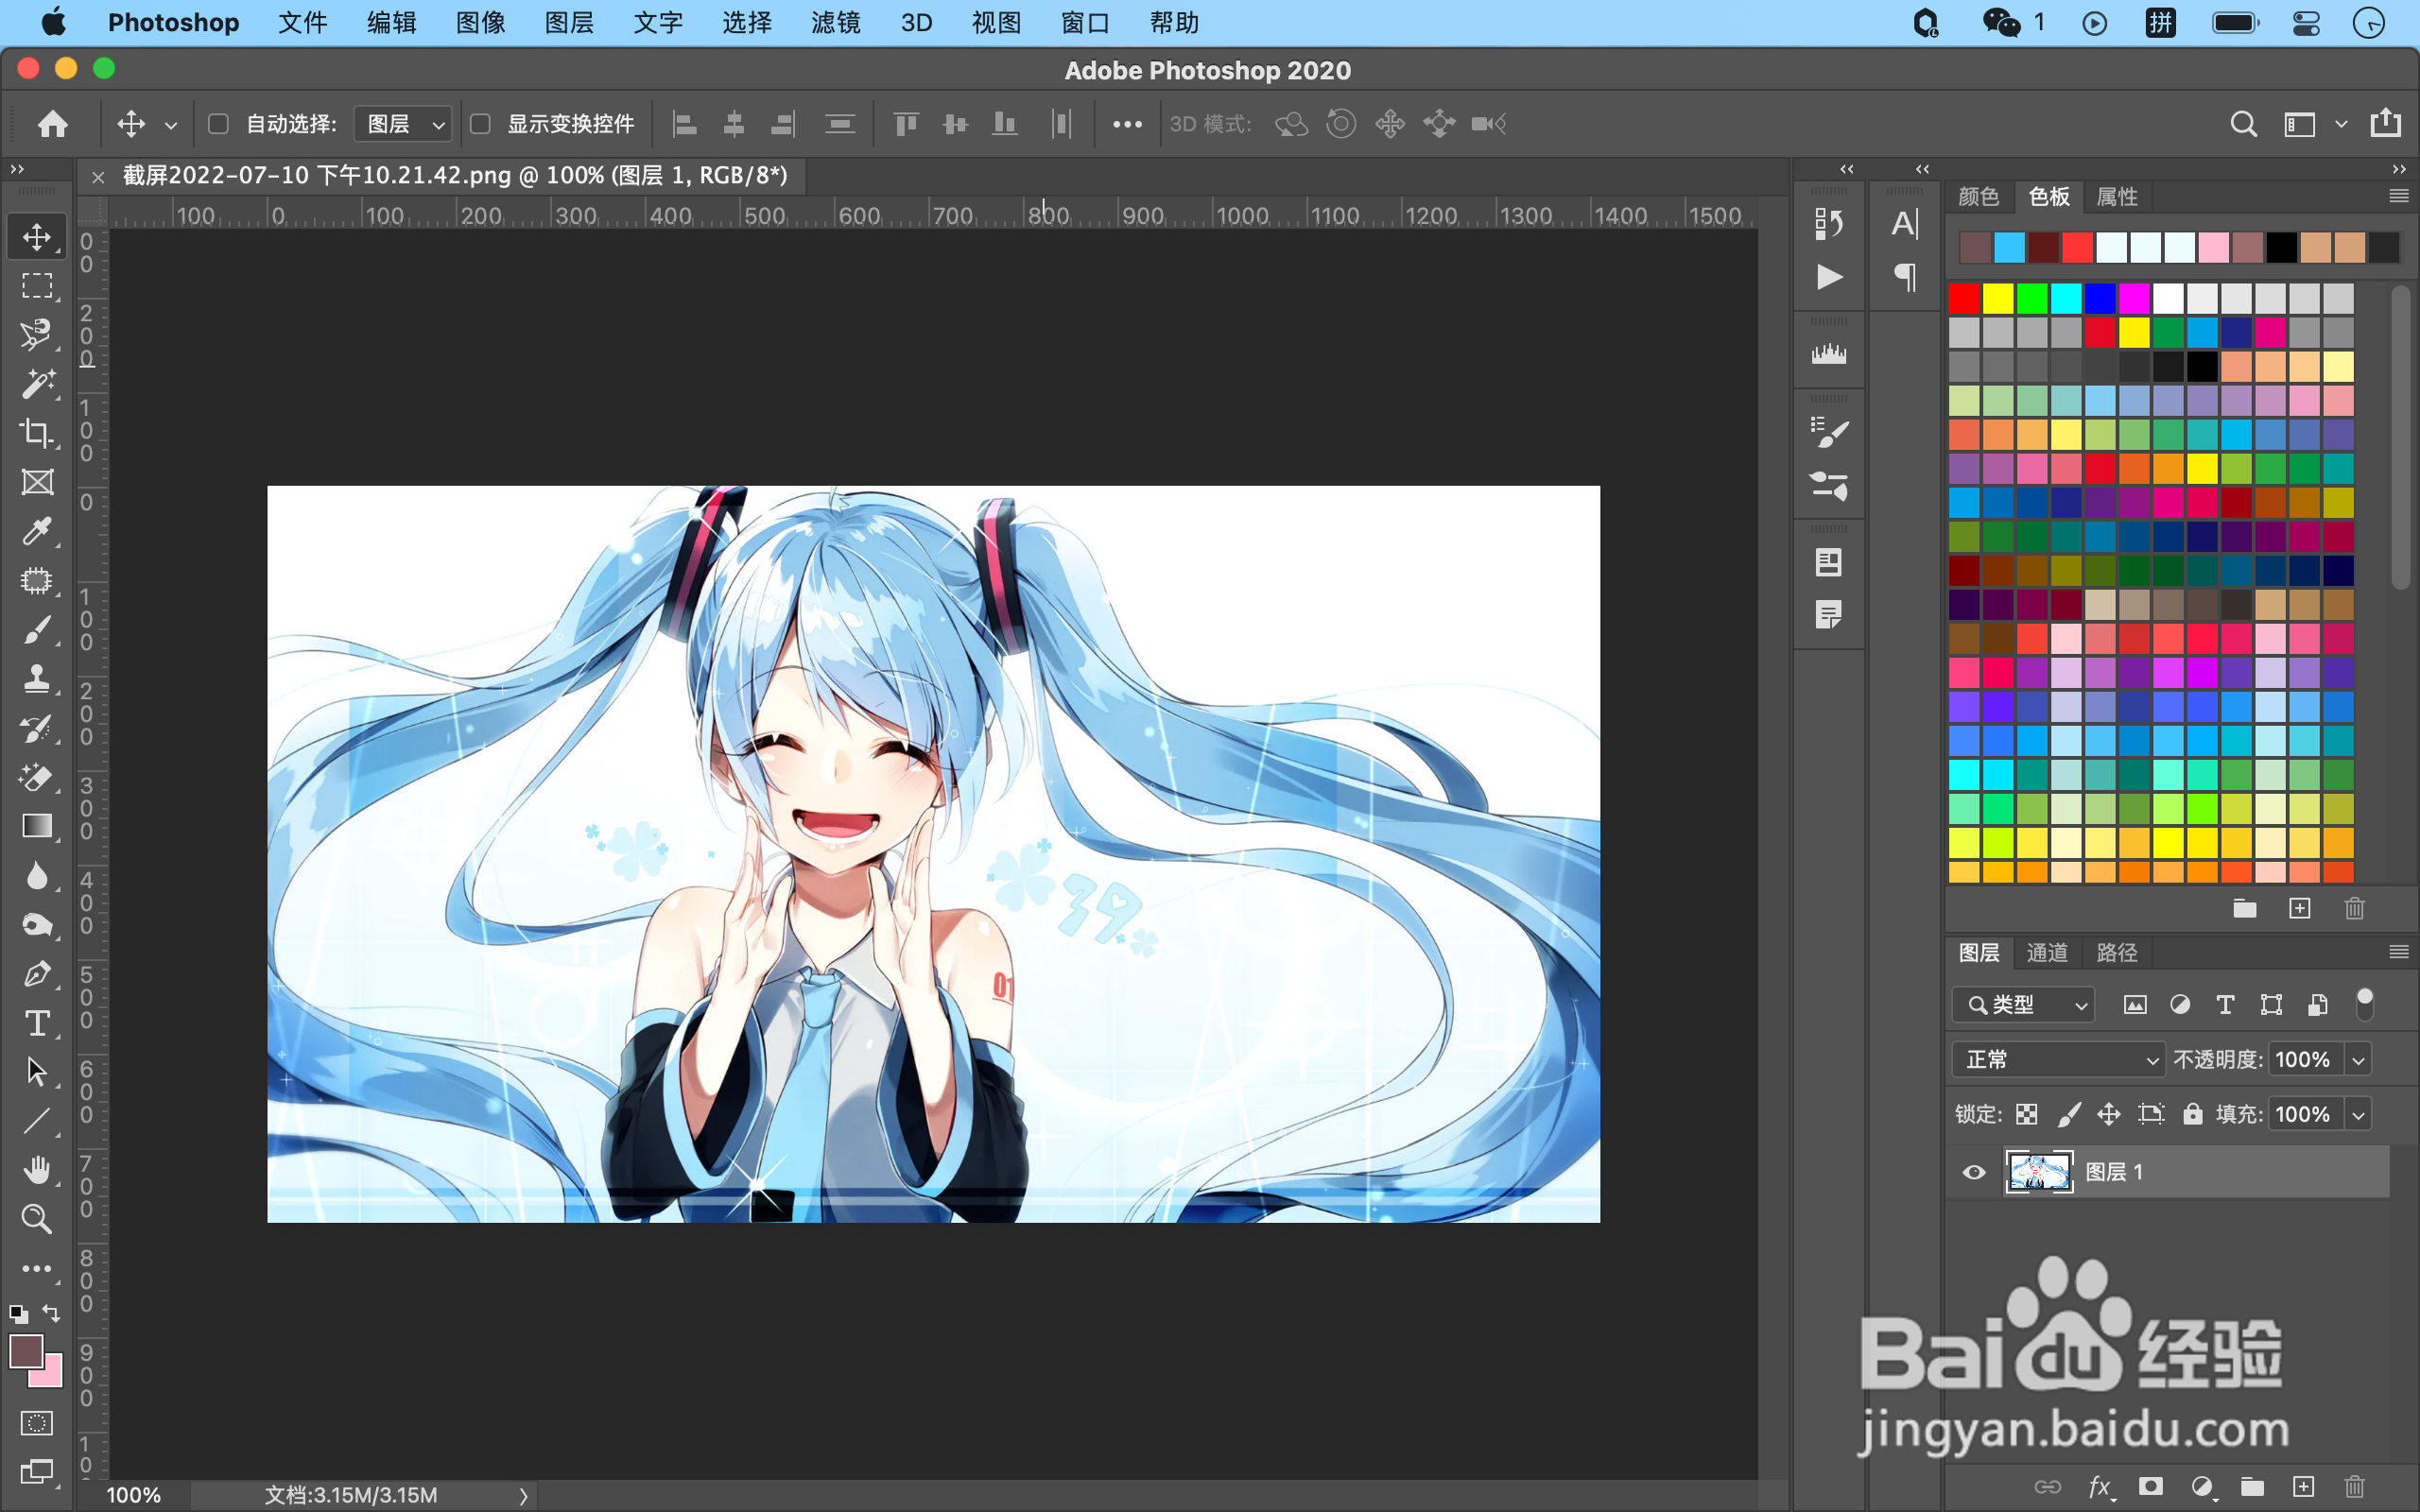This screenshot has width=2420, height=1512.
Task: Open the Brush Settings panel icon
Action: (1828, 433)
